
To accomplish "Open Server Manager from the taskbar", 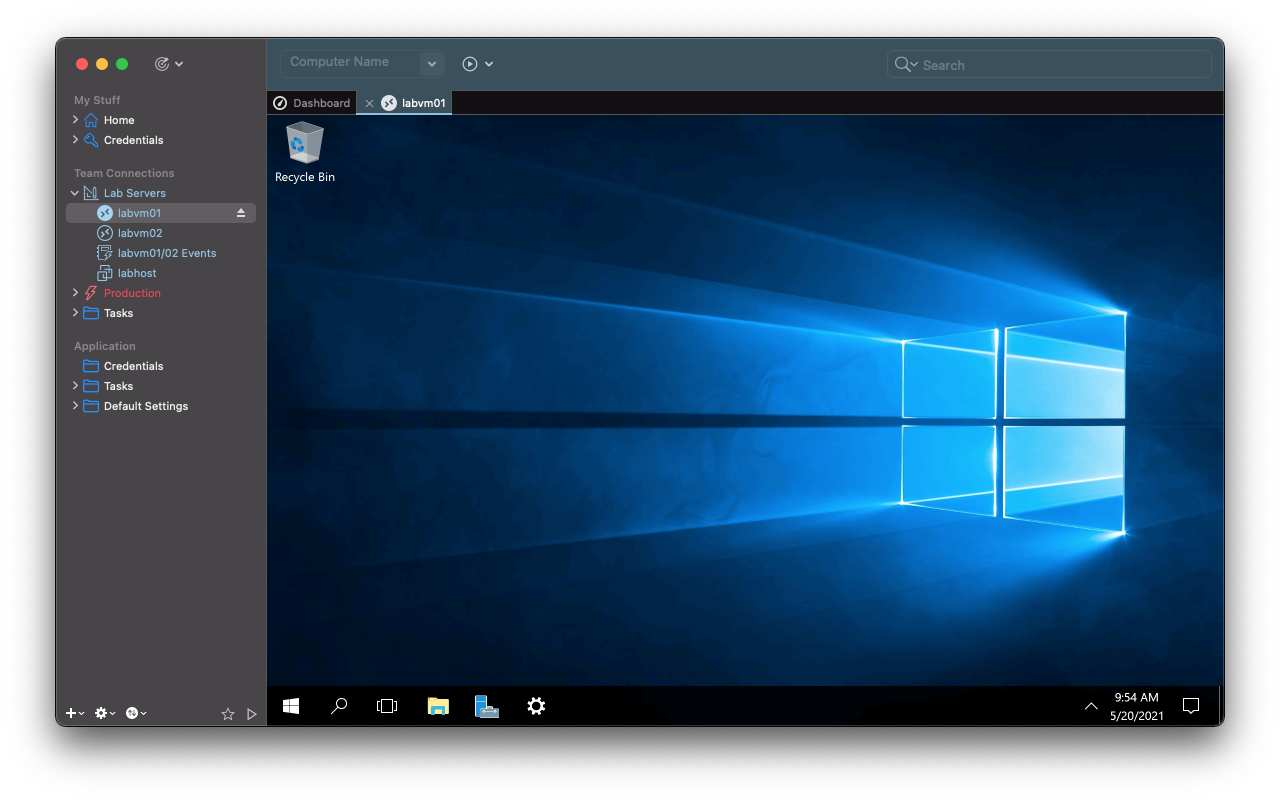I will point(487,706).
